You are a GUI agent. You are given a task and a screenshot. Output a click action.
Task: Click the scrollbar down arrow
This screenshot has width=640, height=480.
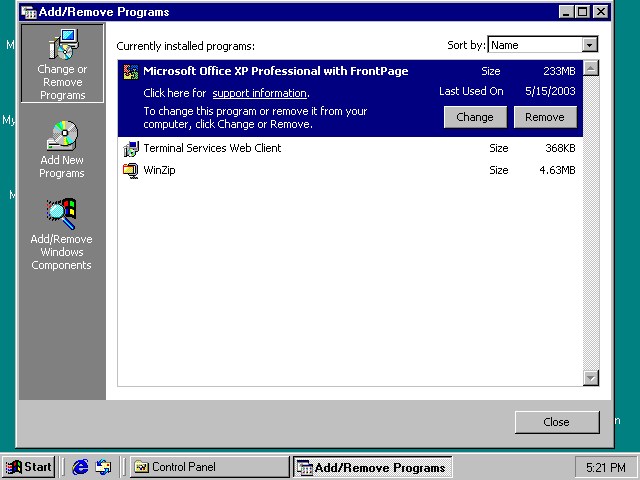[591, 378]
